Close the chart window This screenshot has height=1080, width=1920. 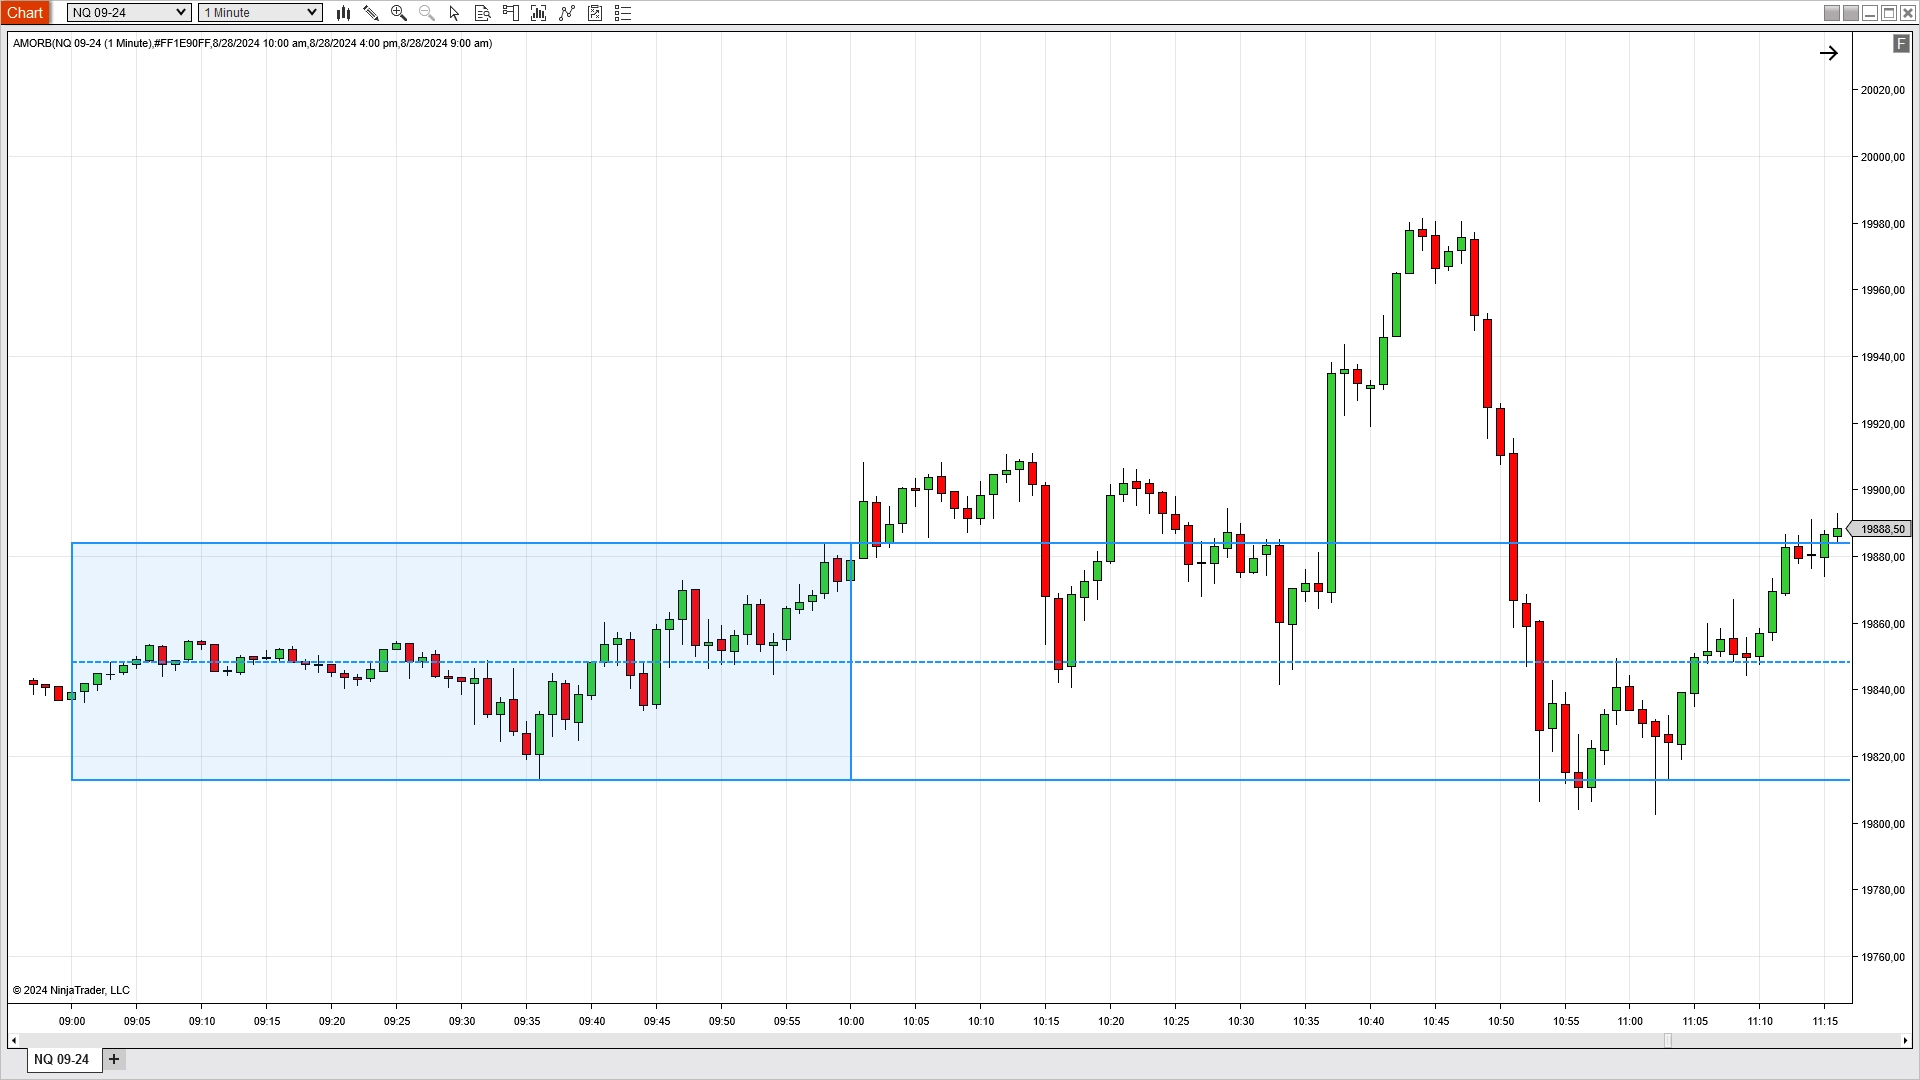point(1908,13)
